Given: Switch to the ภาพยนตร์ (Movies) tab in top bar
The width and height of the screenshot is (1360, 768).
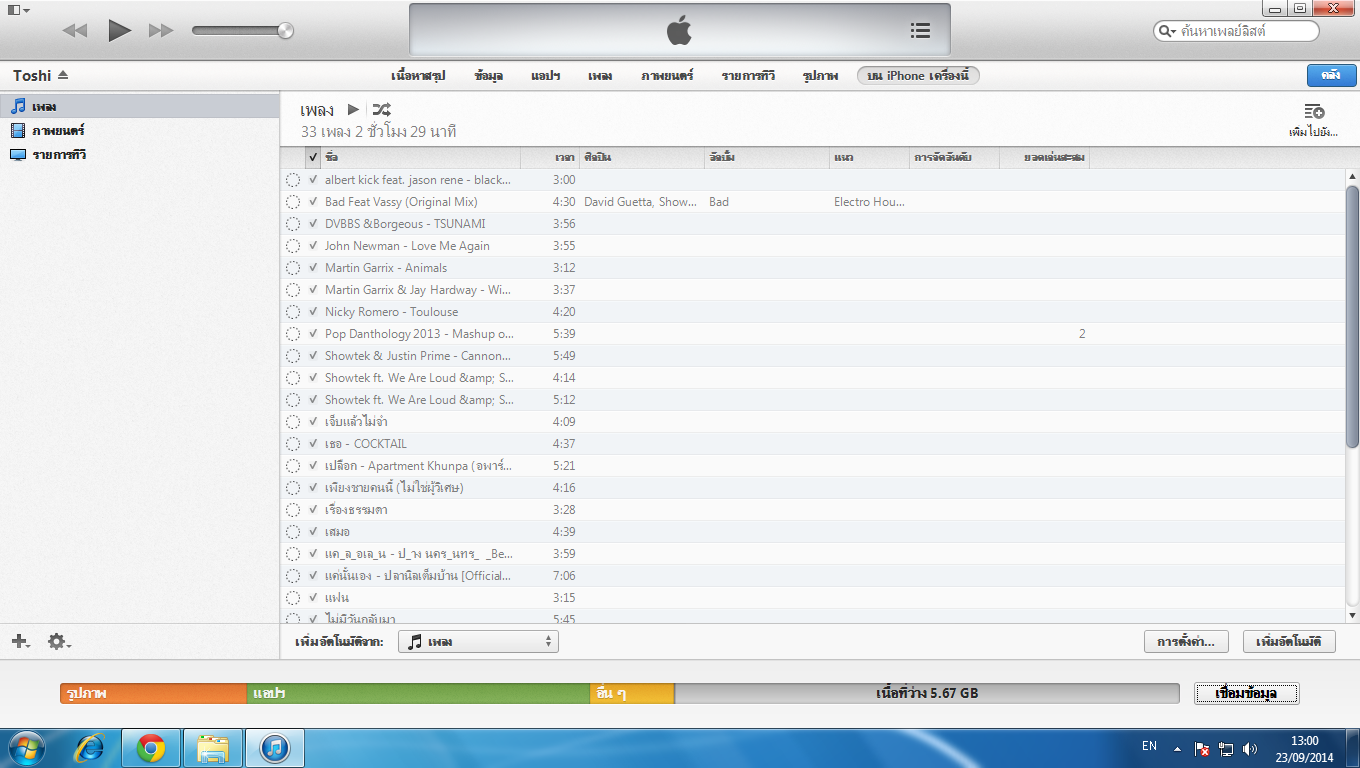Looking at the screenshot, I should click(667, 76).
